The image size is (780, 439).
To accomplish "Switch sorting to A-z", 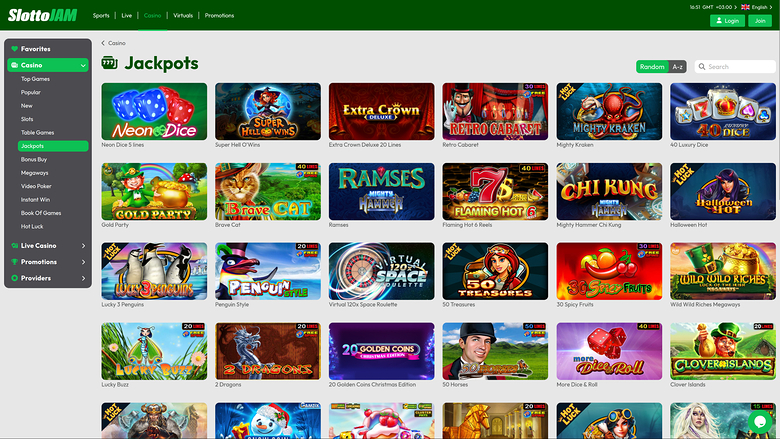I will [677, 67].
